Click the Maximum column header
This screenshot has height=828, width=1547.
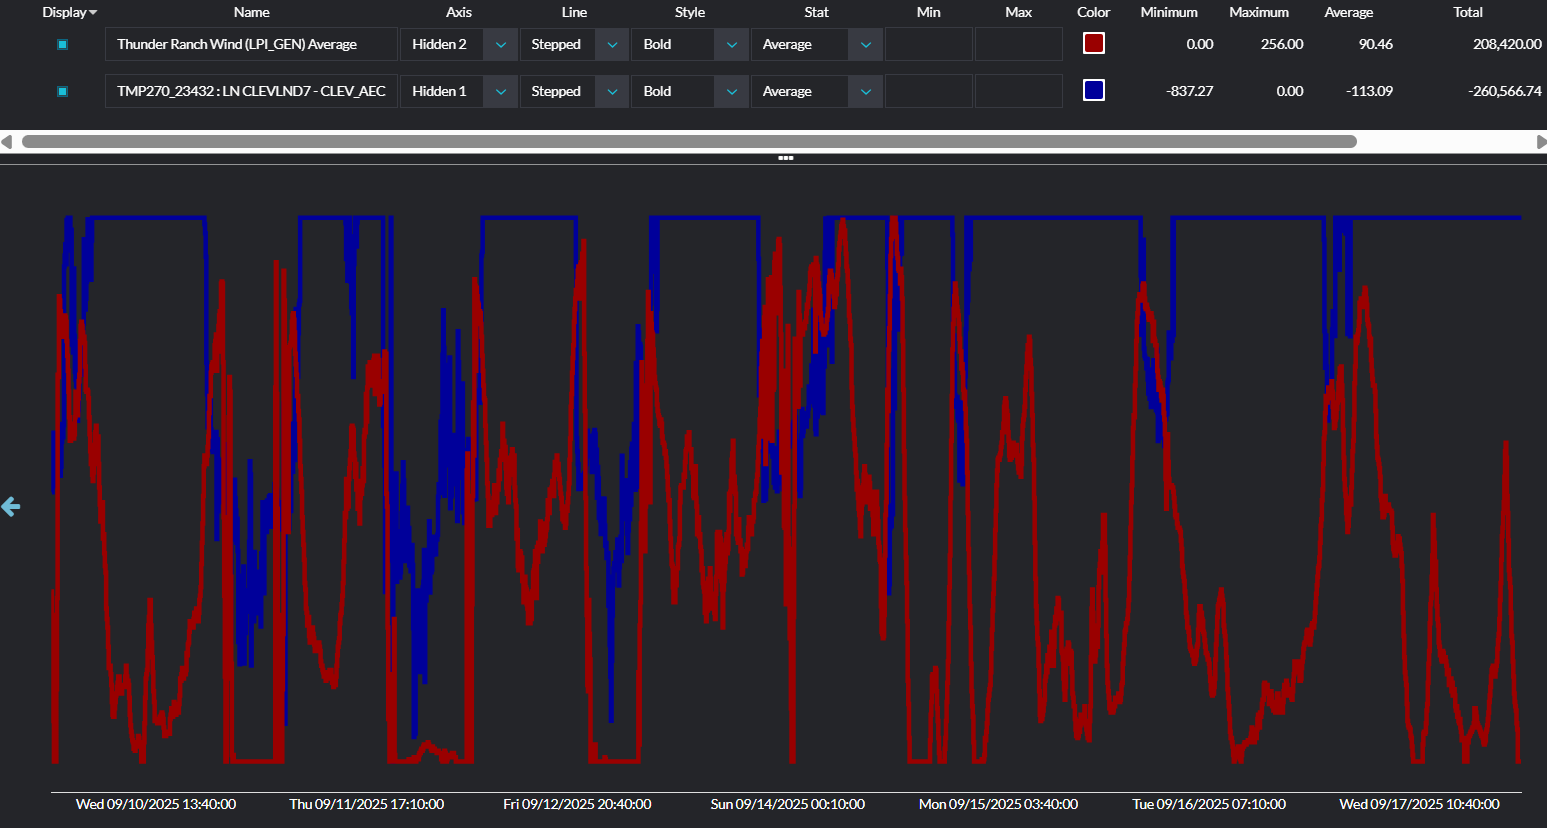tap(1258, 12)
